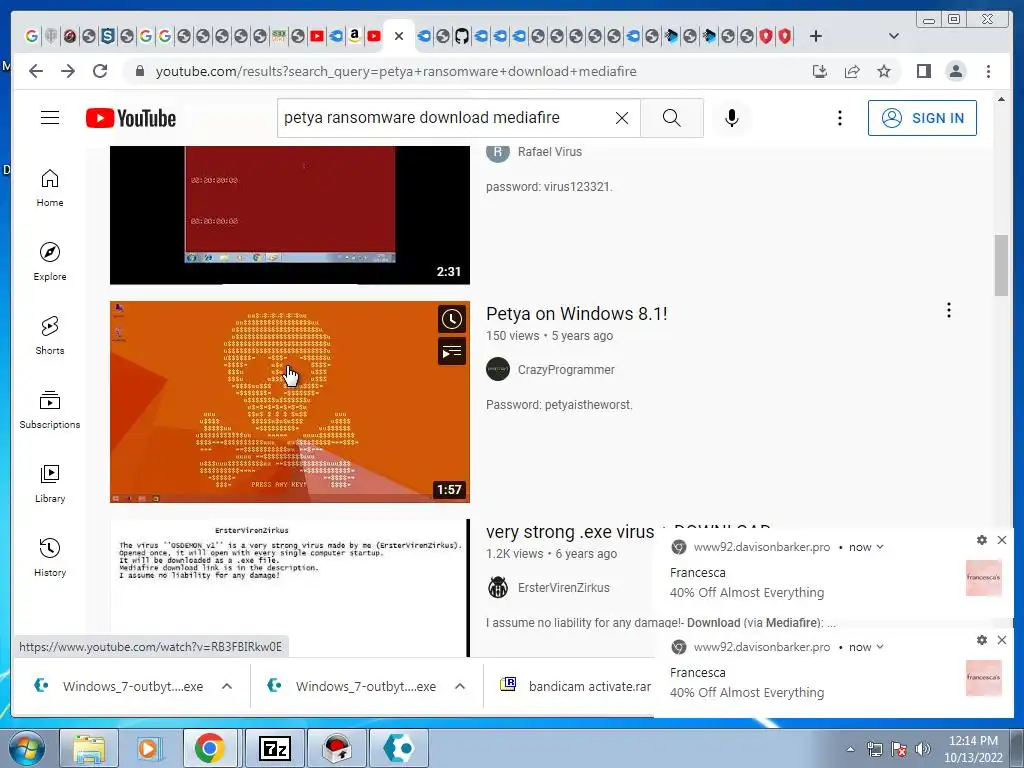Sign in with the SIGN IN button
This screenshot has height=768, width=1024.
(922, 118)
